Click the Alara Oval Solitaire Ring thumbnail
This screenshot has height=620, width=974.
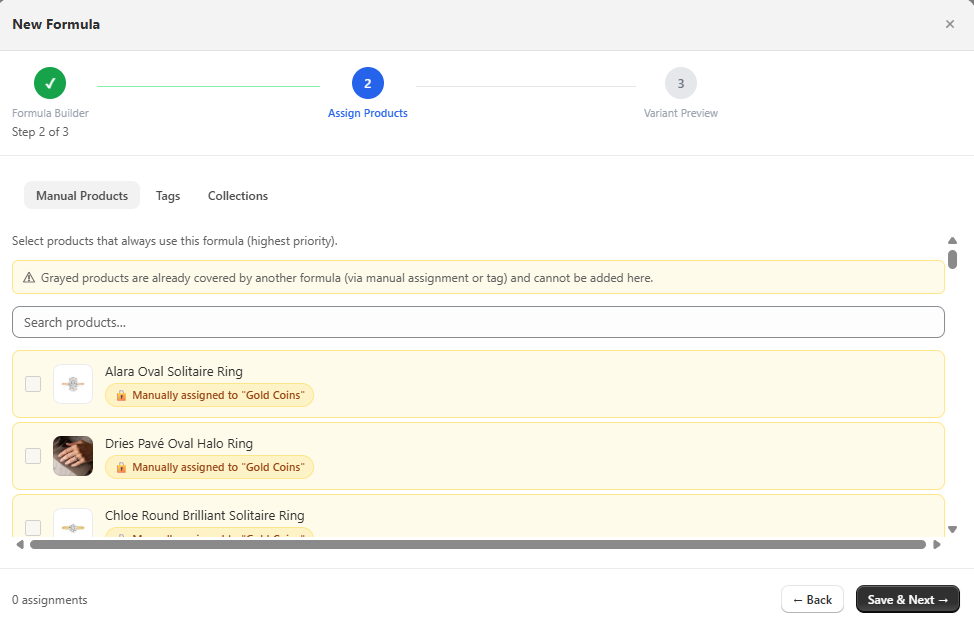tap(73, 384)
